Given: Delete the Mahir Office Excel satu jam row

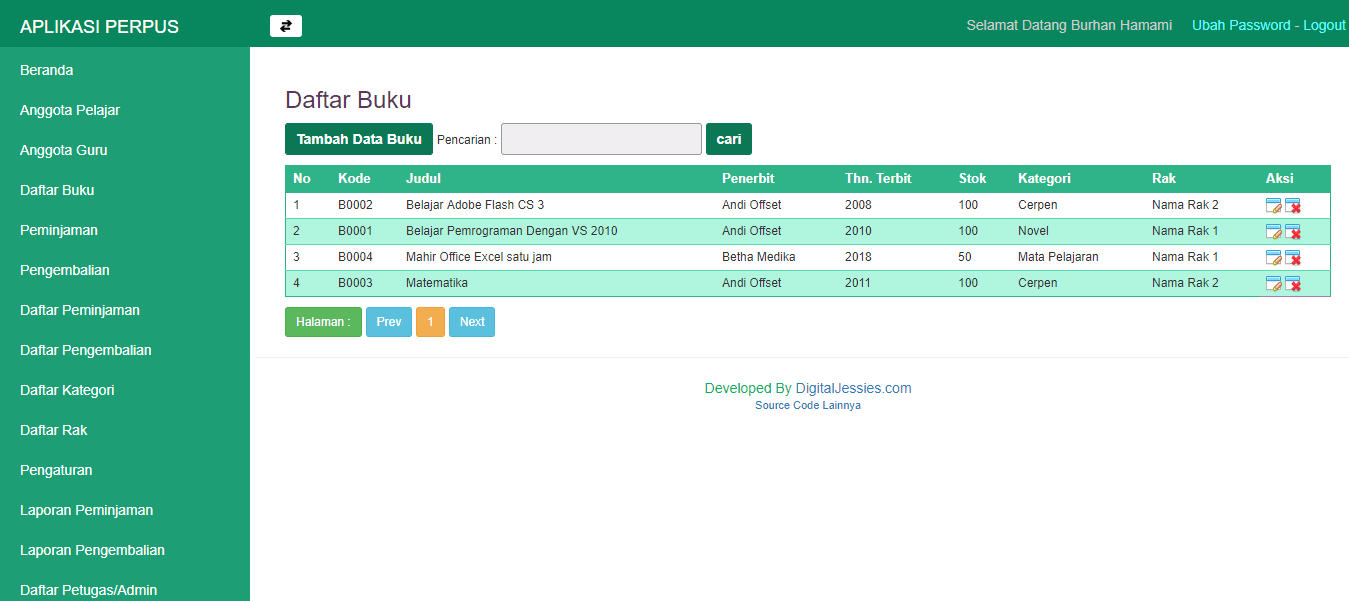Looking at the screenshot, I should (x=1293, y=258).
